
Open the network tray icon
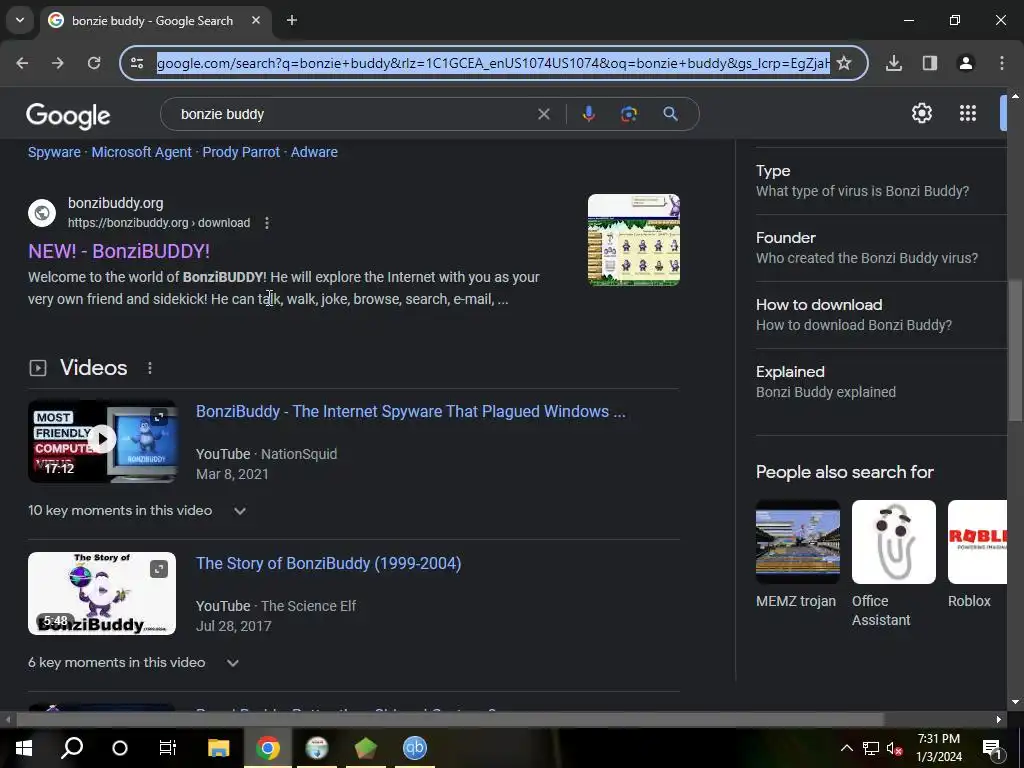coord(871,748)
